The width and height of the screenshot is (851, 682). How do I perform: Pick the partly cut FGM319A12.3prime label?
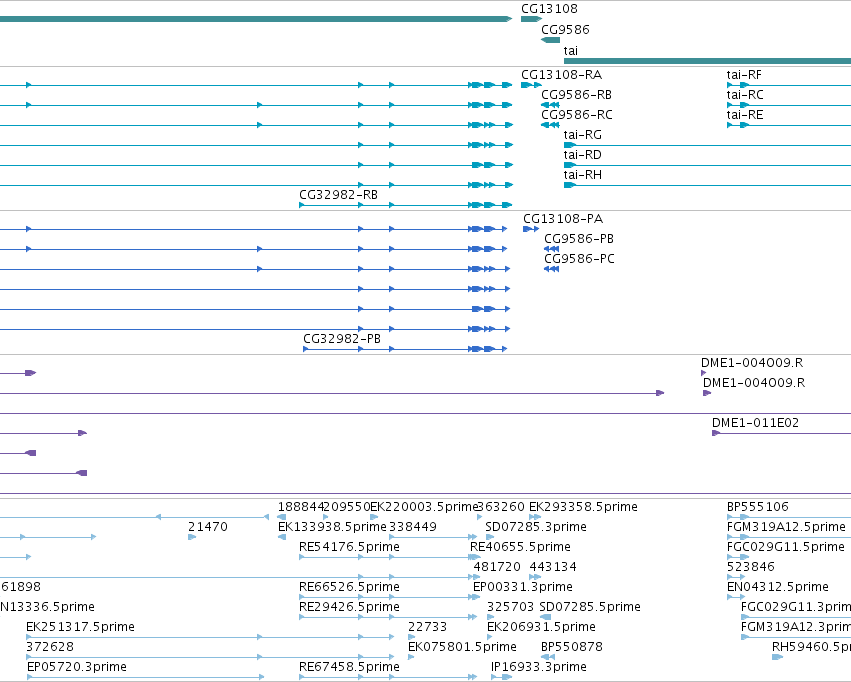pyautogui.click(x=796, y=627)
